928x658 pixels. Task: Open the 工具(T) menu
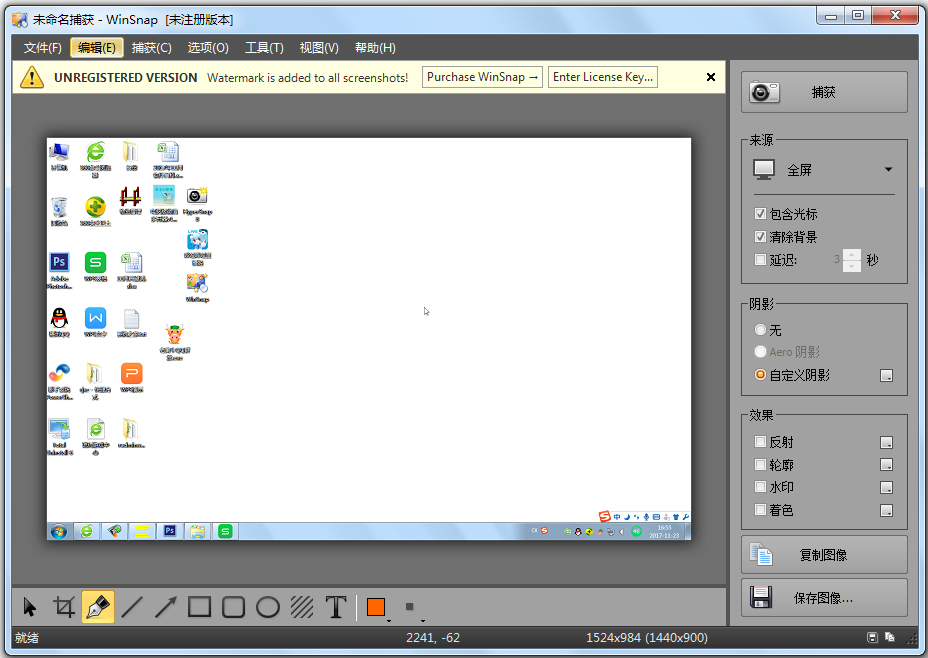tap(264, 48)
